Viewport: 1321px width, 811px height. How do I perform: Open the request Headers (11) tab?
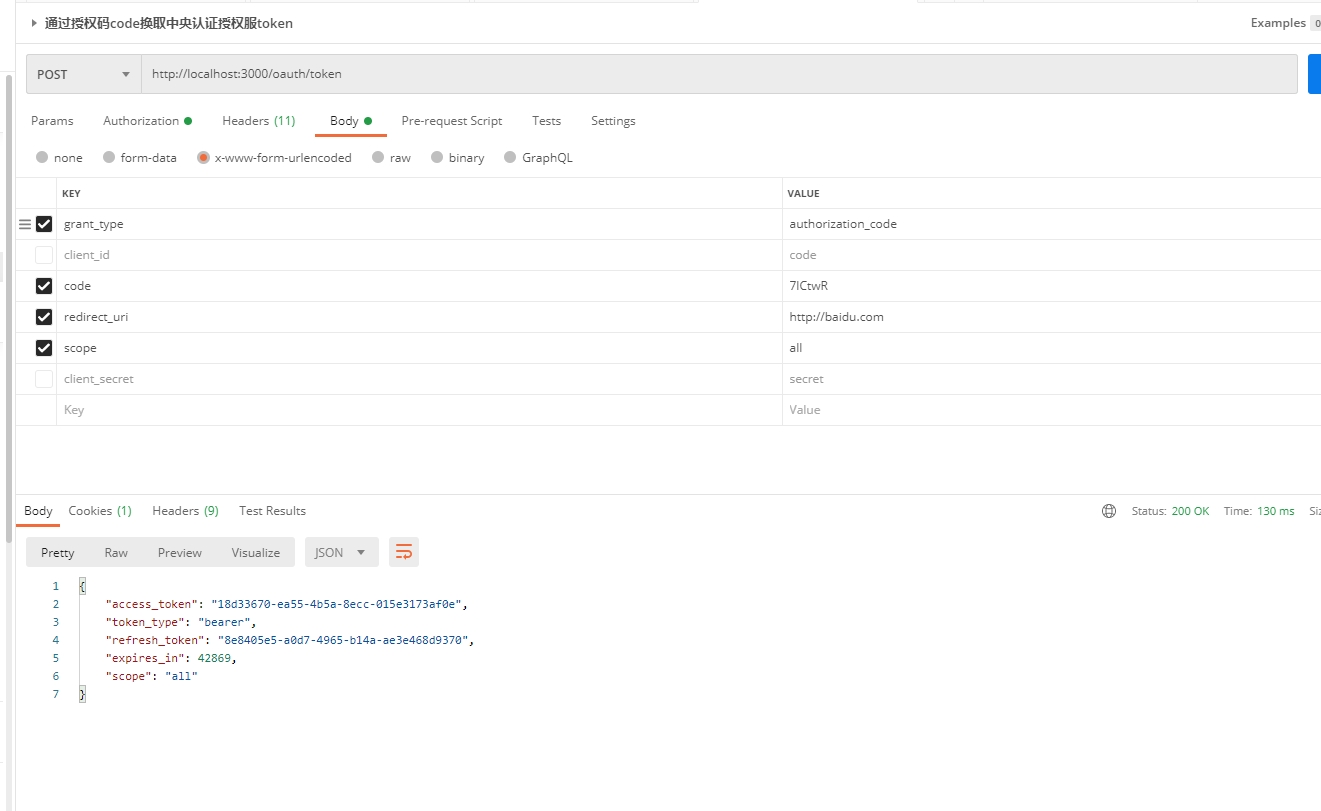(x=258, y=121)
